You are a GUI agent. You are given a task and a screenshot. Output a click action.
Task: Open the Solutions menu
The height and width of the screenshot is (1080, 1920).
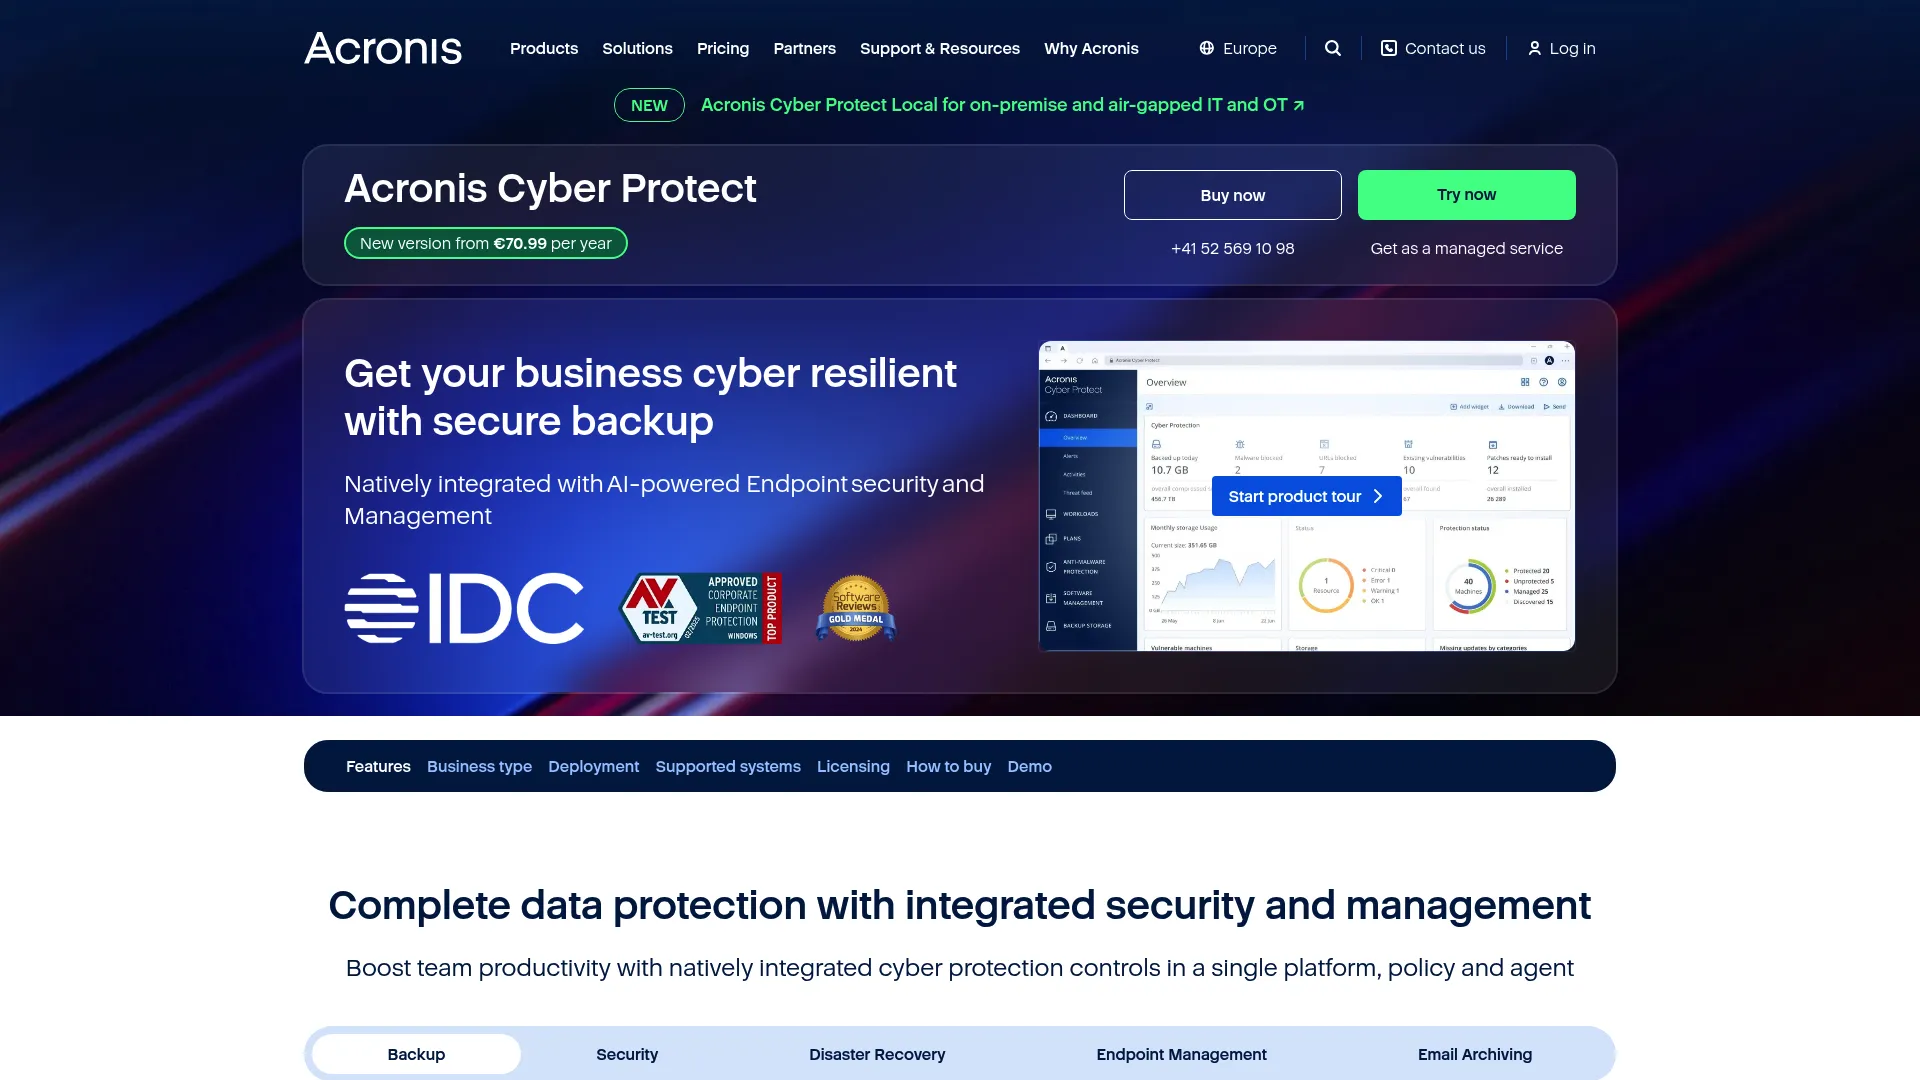(637, 48)
